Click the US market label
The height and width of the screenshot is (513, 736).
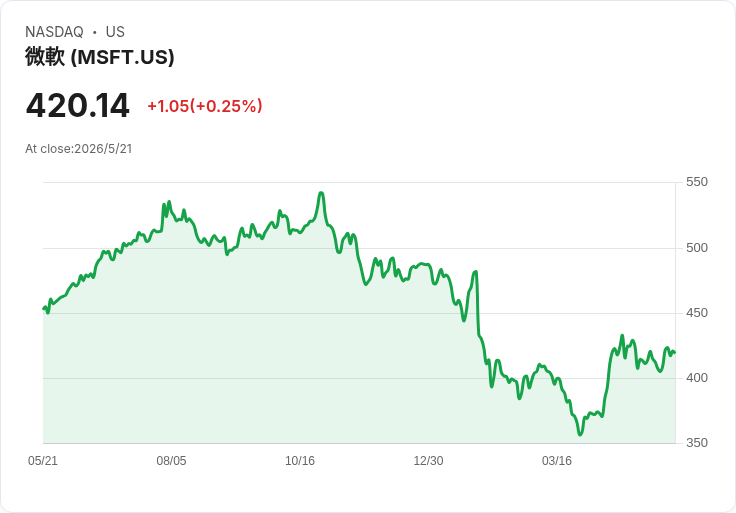115,32
